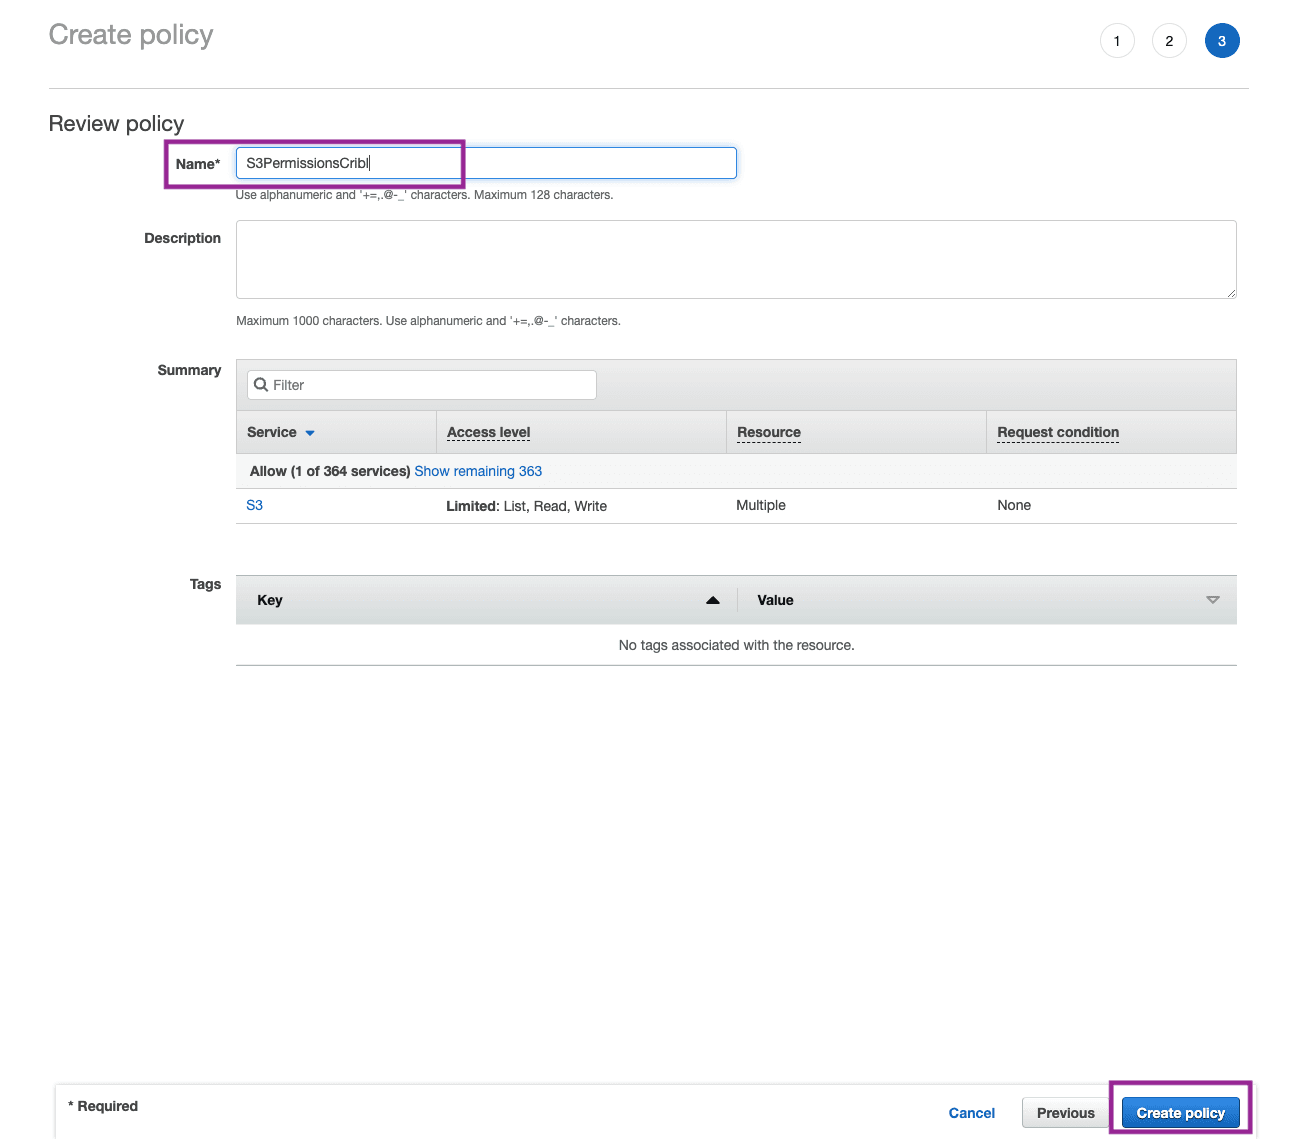The image size is (1315, 1139).
Task: Click the Value column header label
Action: click(x=775, y=600)
